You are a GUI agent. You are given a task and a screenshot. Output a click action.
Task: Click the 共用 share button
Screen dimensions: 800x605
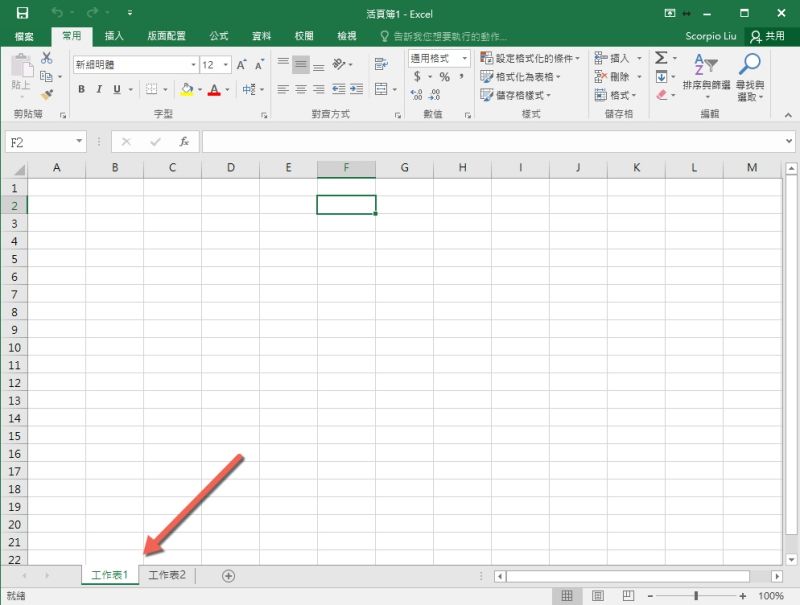point(767,36)
